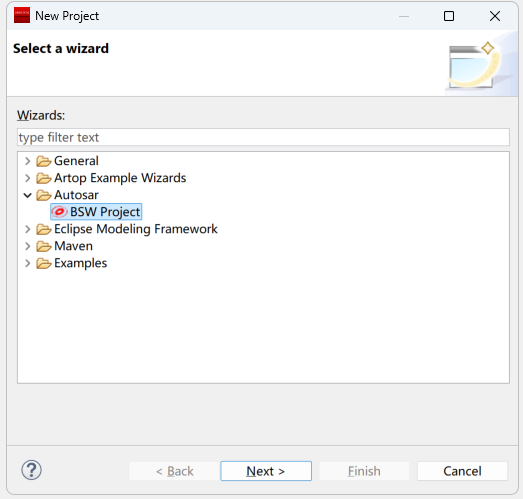
Task: Expand the Maven category
Action: point(28,246)
